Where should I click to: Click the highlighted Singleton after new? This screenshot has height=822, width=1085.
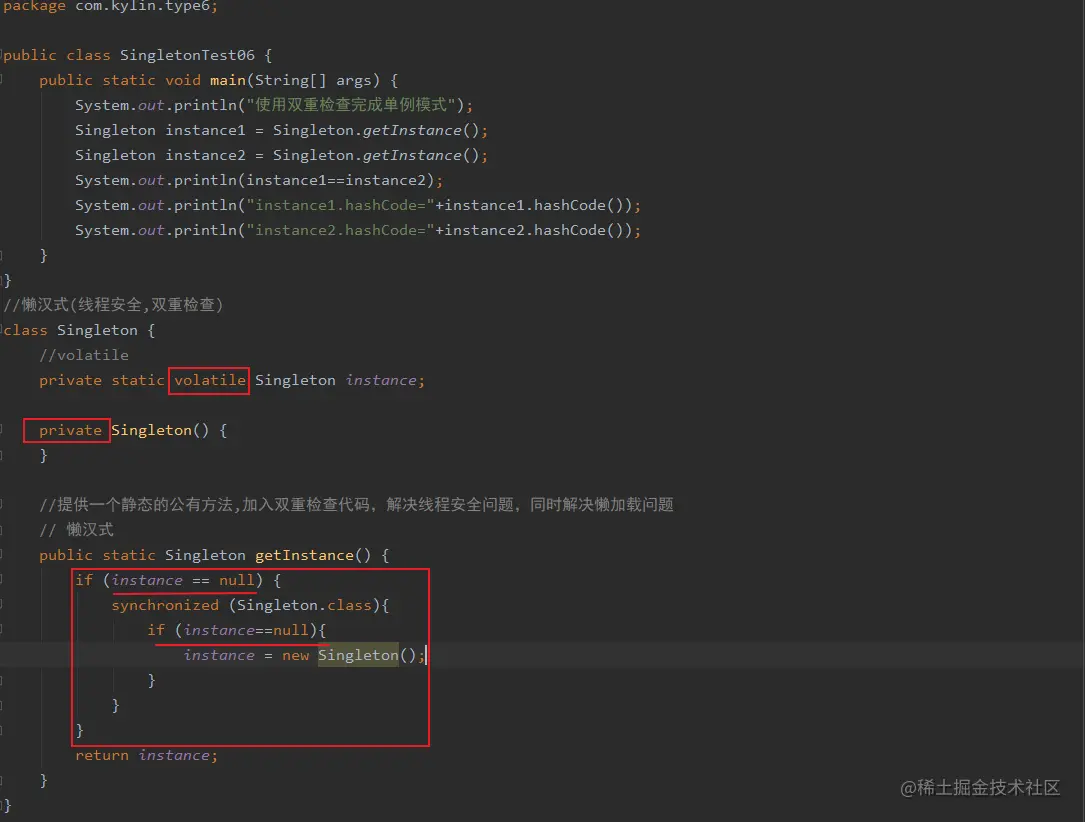point(358,655)
